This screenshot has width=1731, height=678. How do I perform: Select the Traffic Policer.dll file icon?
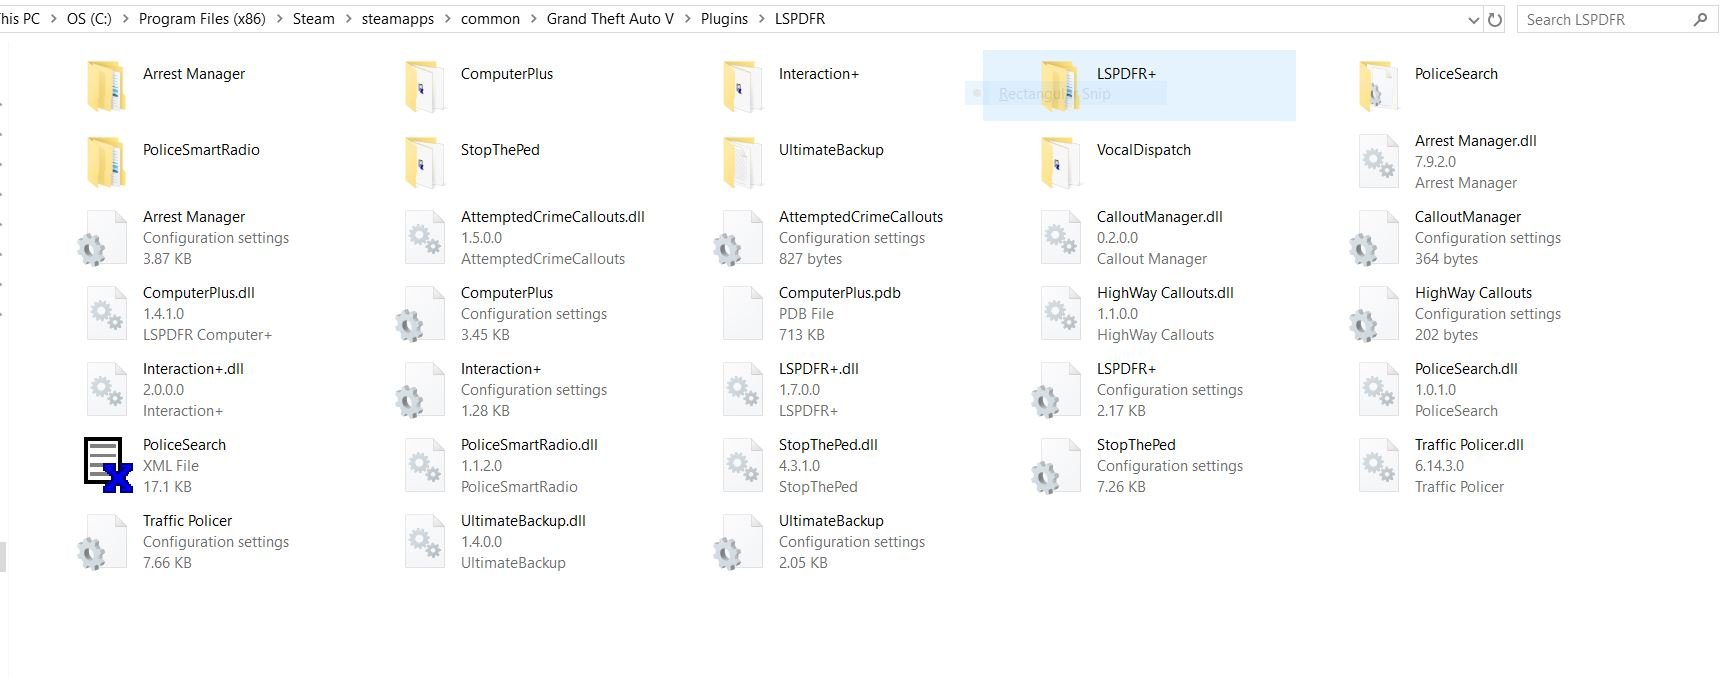click(x=1378, y=465)
